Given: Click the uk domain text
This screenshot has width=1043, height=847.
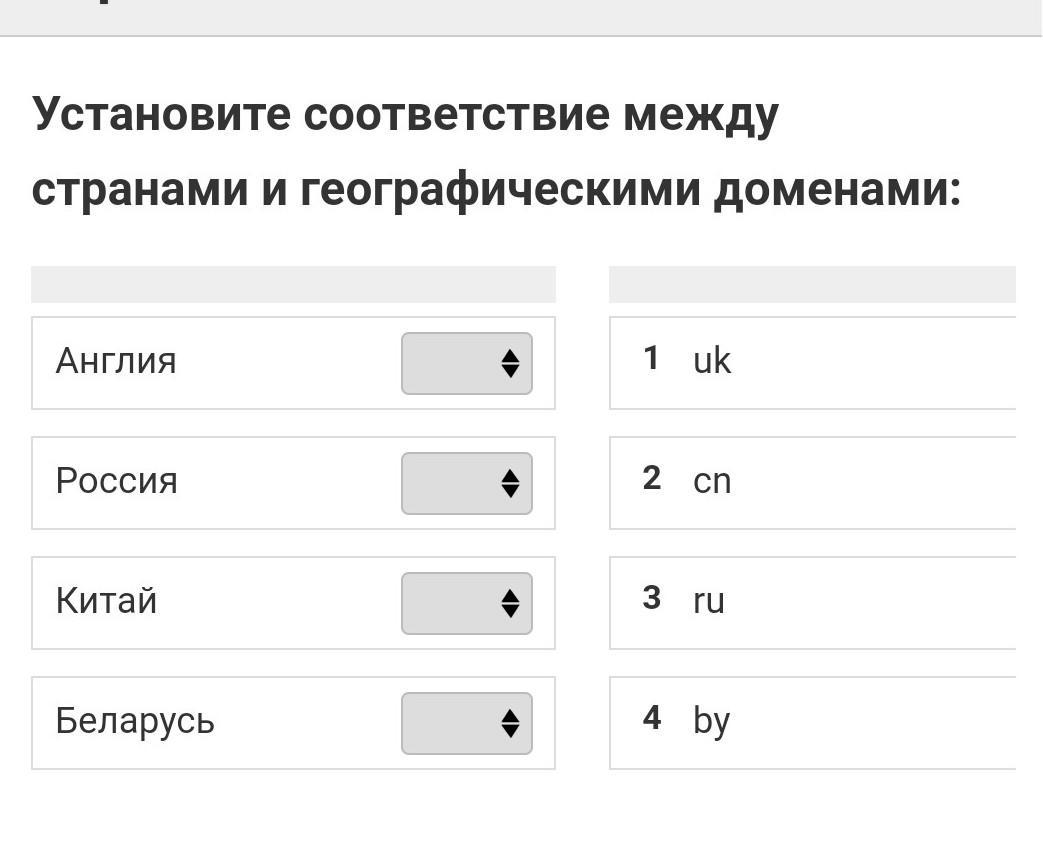Looking at the screenshot, I should click(712, 360).
